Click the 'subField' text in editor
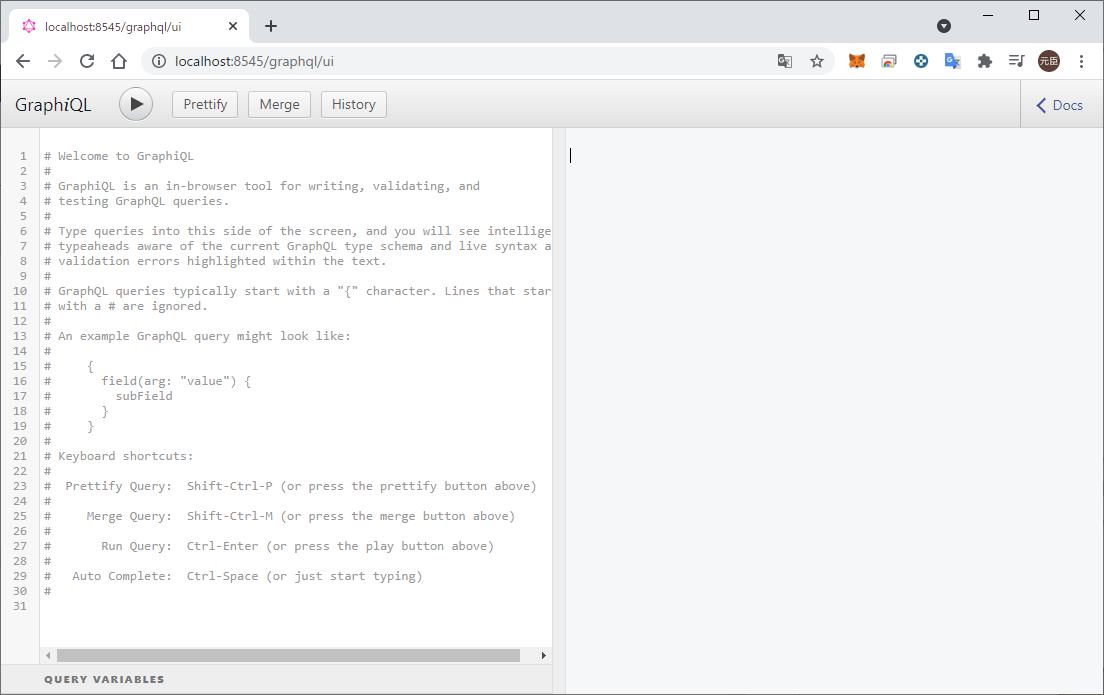1104x695 pixels. pyautogui.click(x=144, y=396)
